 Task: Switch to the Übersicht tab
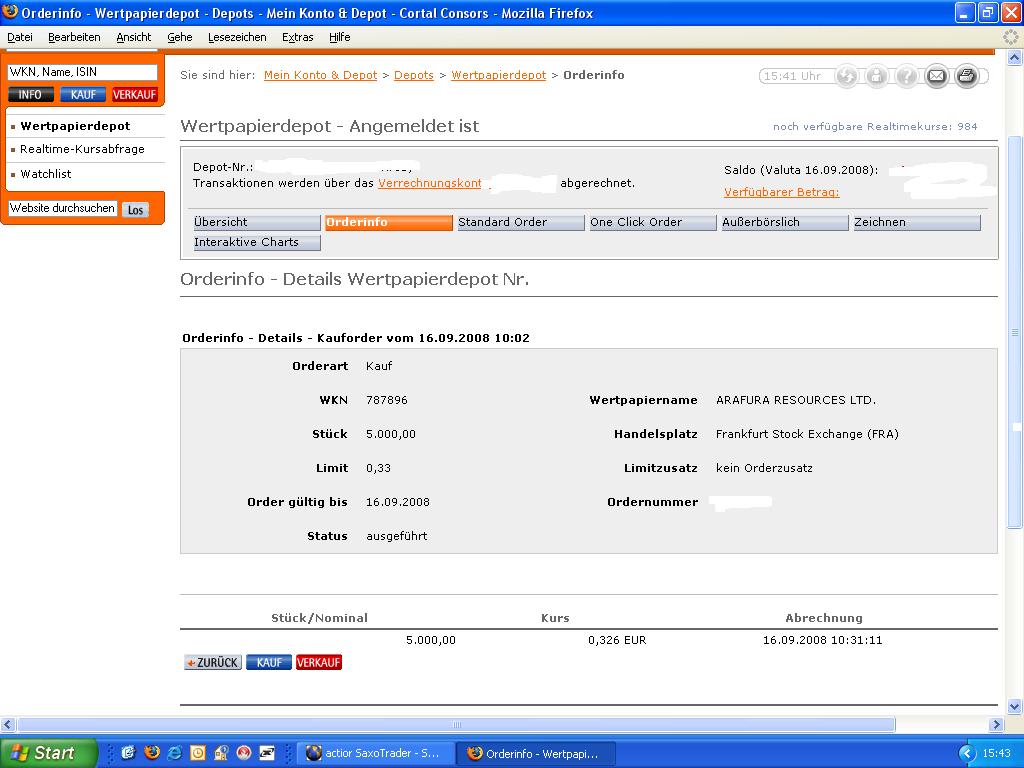click(x=257, y=222)
